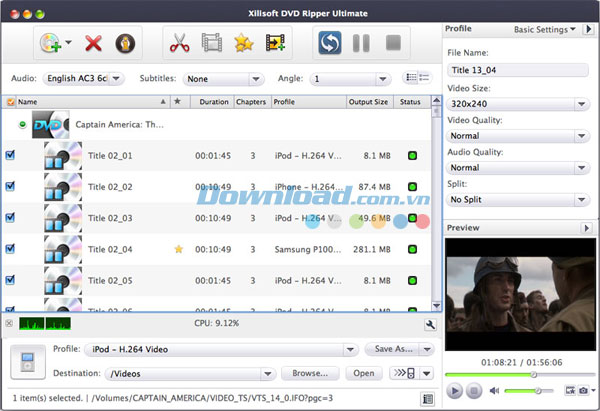
Task: Click the Open button
Action: coord(364,373)
